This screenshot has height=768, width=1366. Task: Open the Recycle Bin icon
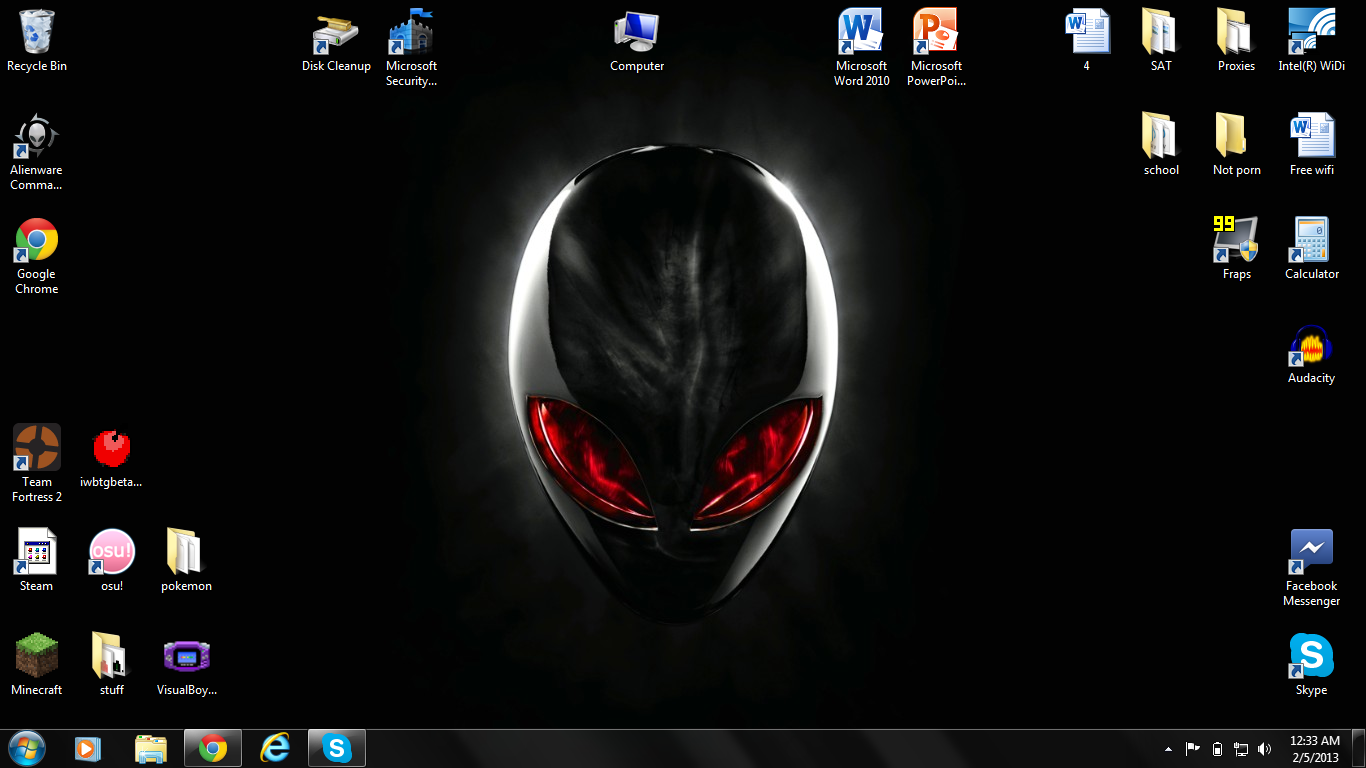[x=37, y=33]
